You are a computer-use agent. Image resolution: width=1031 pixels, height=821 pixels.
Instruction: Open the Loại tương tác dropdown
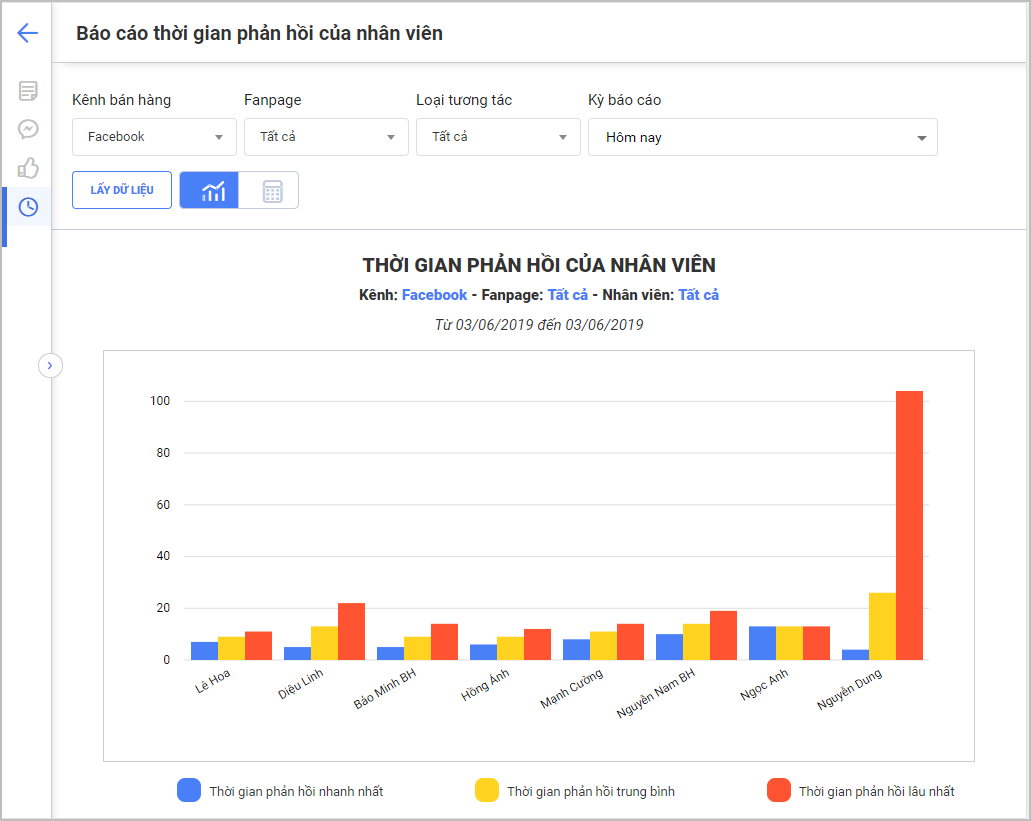[x=498, y=137]
